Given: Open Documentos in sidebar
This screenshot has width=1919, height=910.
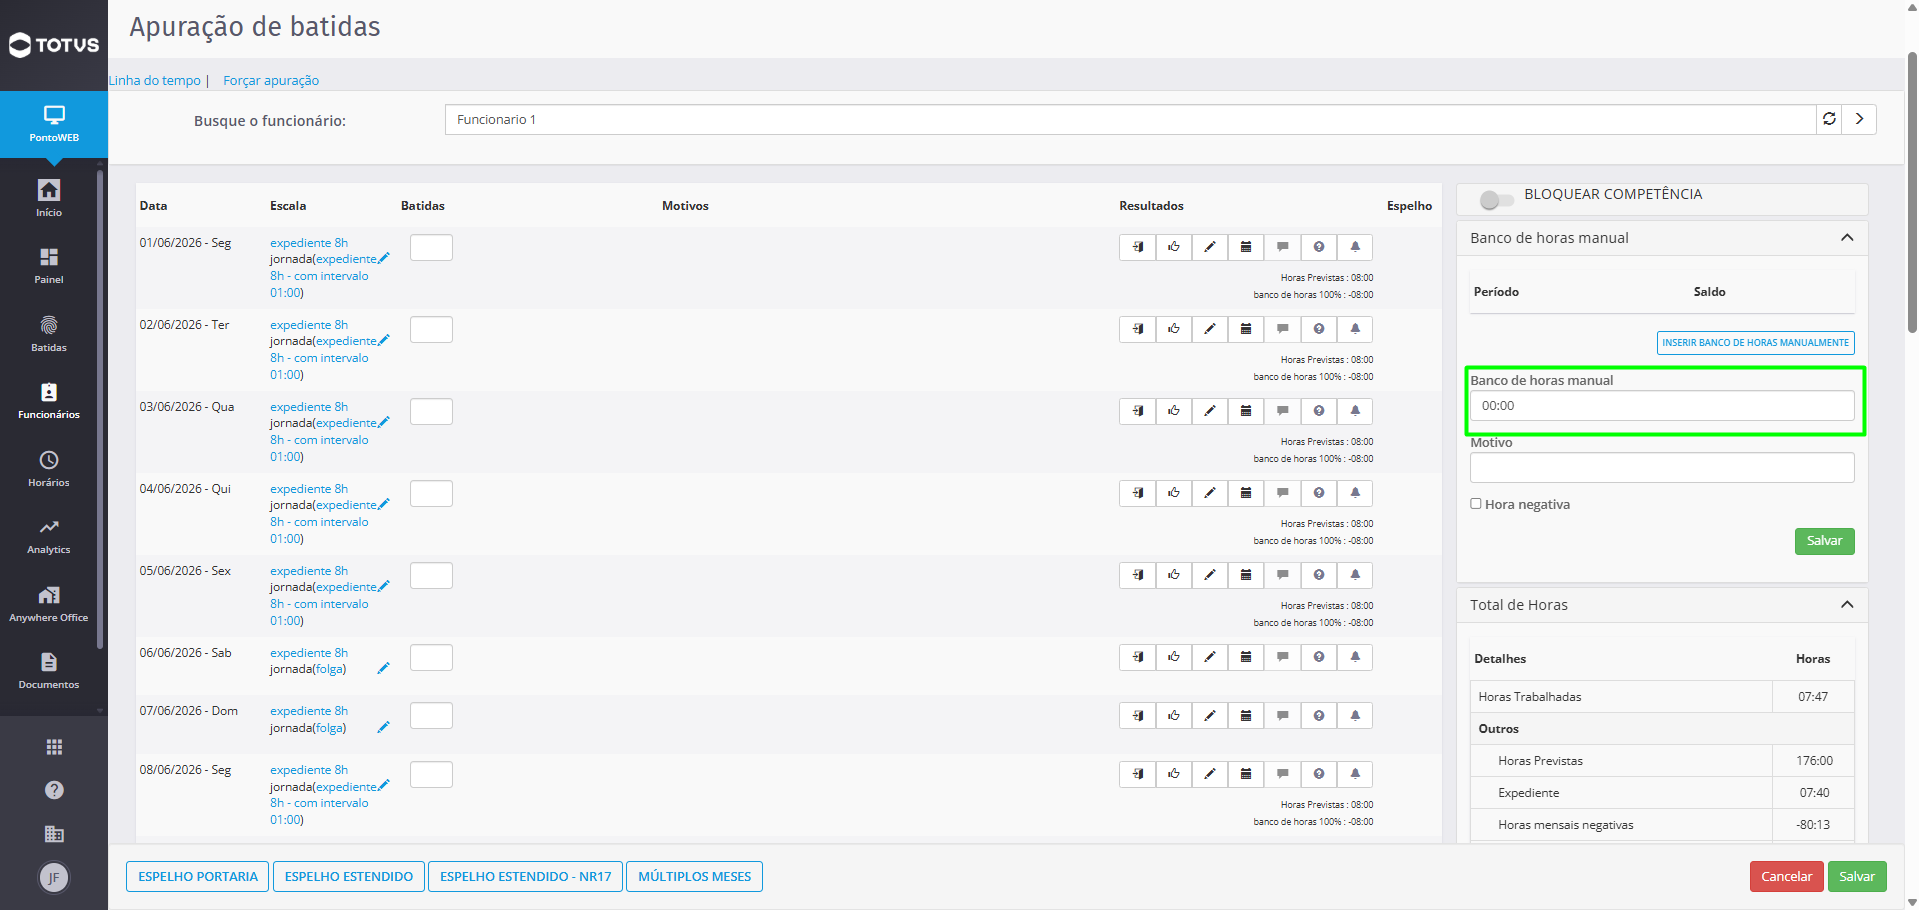Looking at the screenshot, I should click(x=49, y=670).
